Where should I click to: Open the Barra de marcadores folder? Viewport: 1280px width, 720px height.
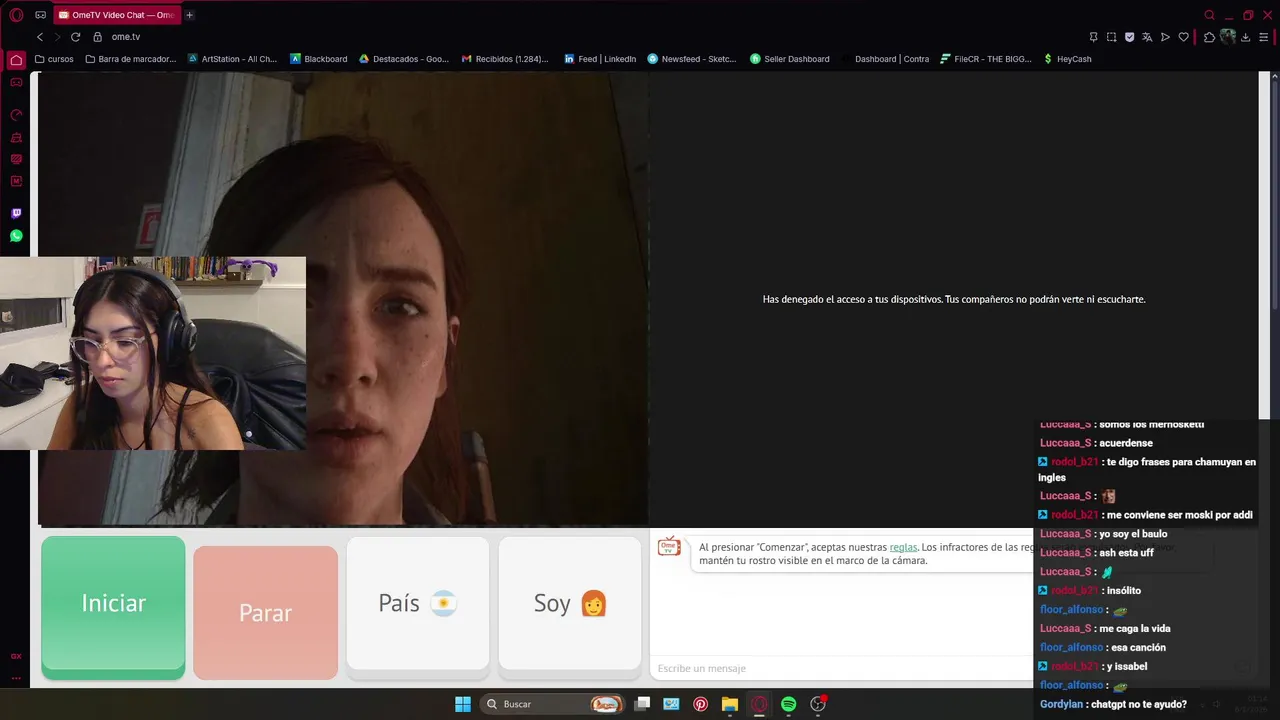[131, 59]
